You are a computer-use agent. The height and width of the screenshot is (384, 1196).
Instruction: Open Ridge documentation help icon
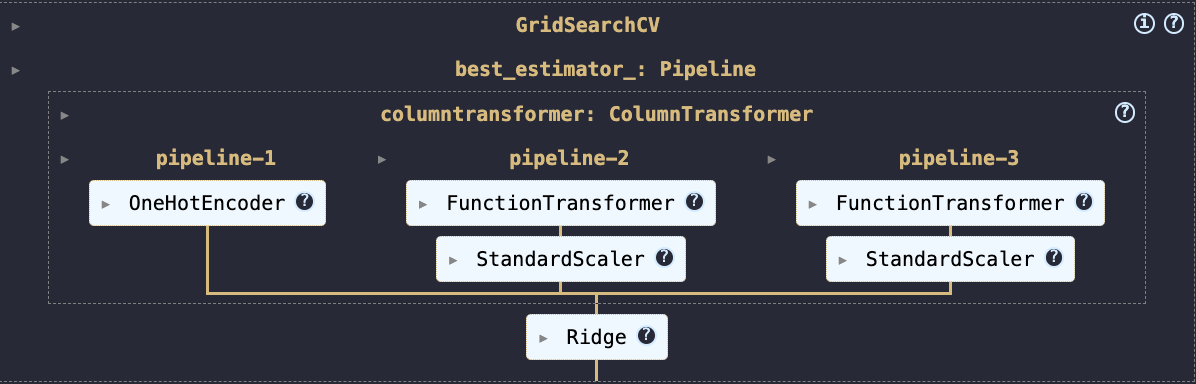click(646, 335)
